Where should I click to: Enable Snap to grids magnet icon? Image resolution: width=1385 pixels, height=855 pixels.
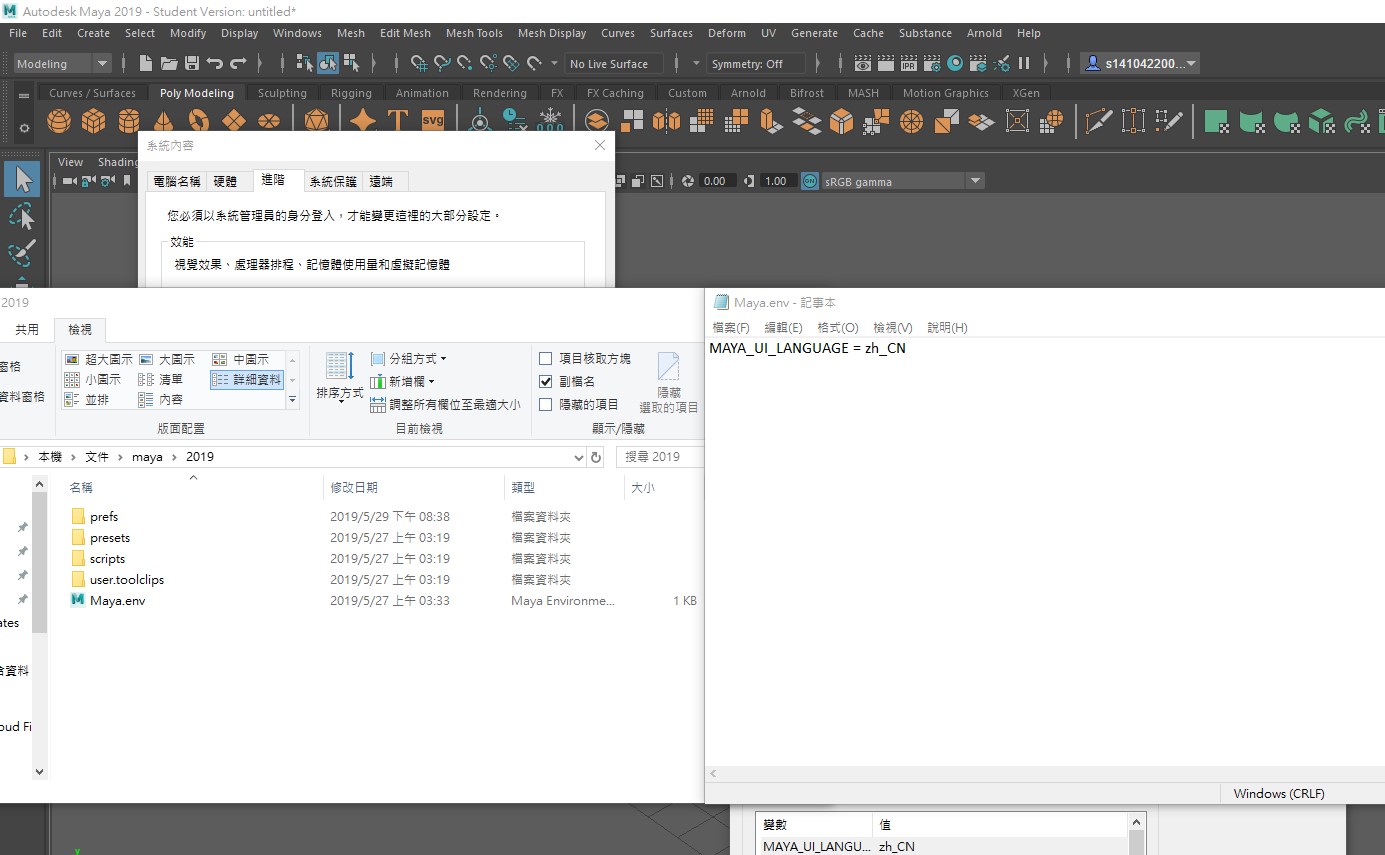(419, 63)
